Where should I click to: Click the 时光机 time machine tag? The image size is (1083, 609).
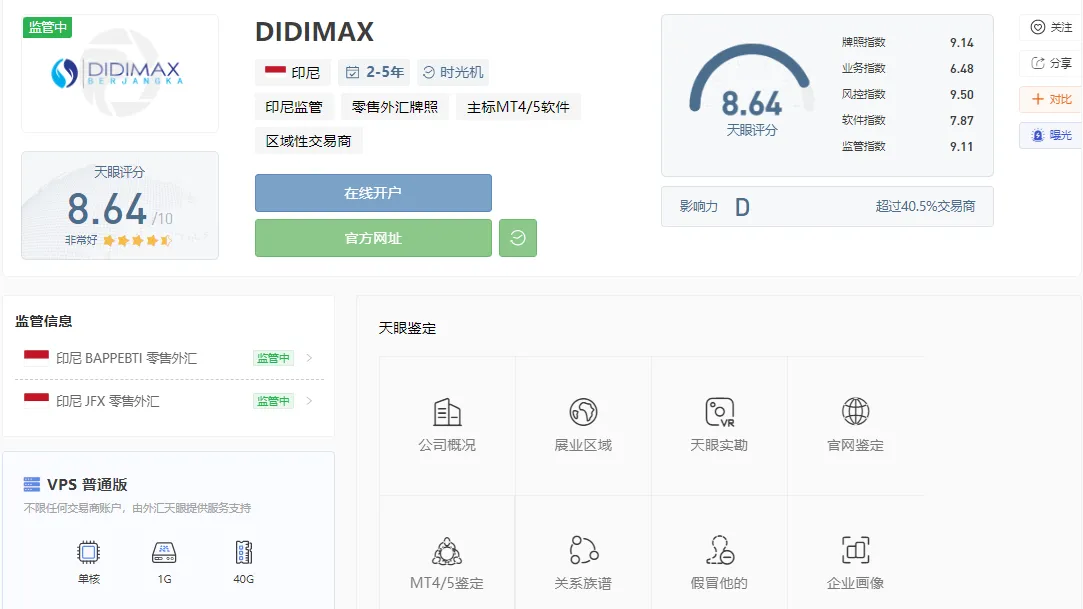coord(452,72)
